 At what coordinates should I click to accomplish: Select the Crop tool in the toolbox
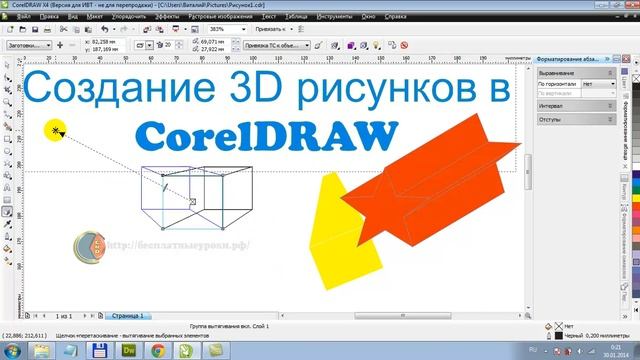click(7, 90)
